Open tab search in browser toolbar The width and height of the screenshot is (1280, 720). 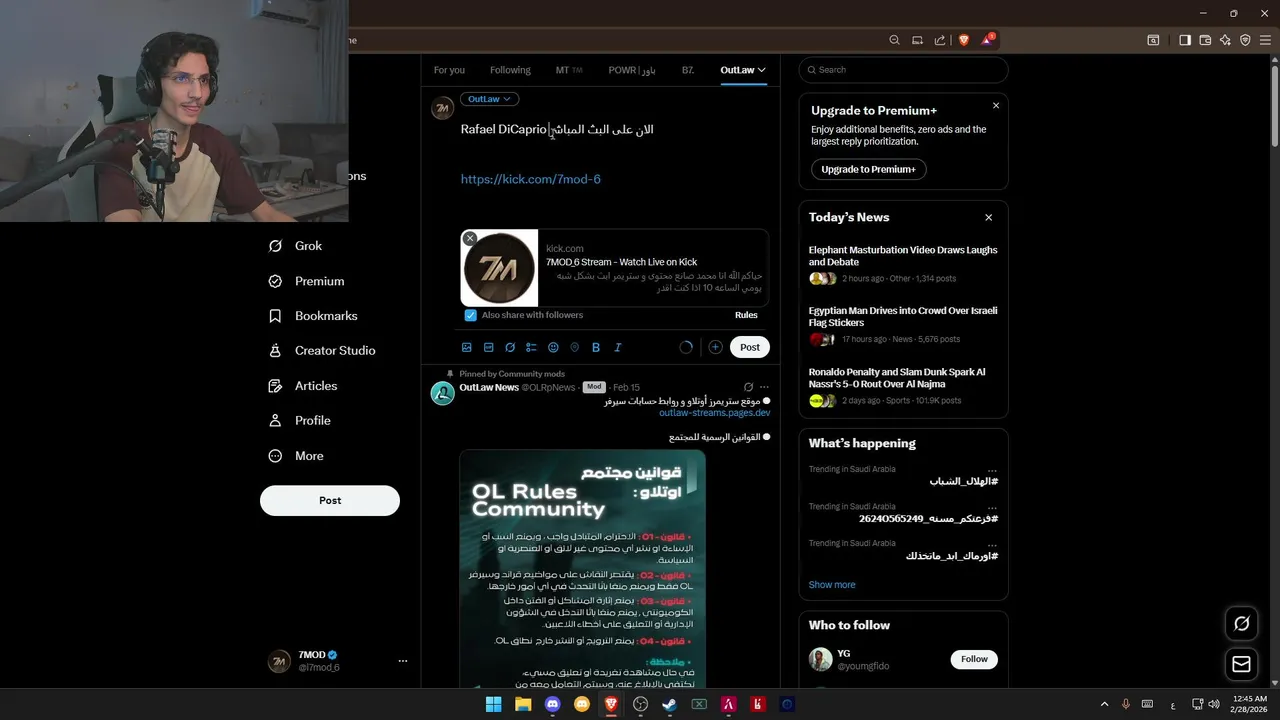pyautogui.click(x=1153, y=40)
